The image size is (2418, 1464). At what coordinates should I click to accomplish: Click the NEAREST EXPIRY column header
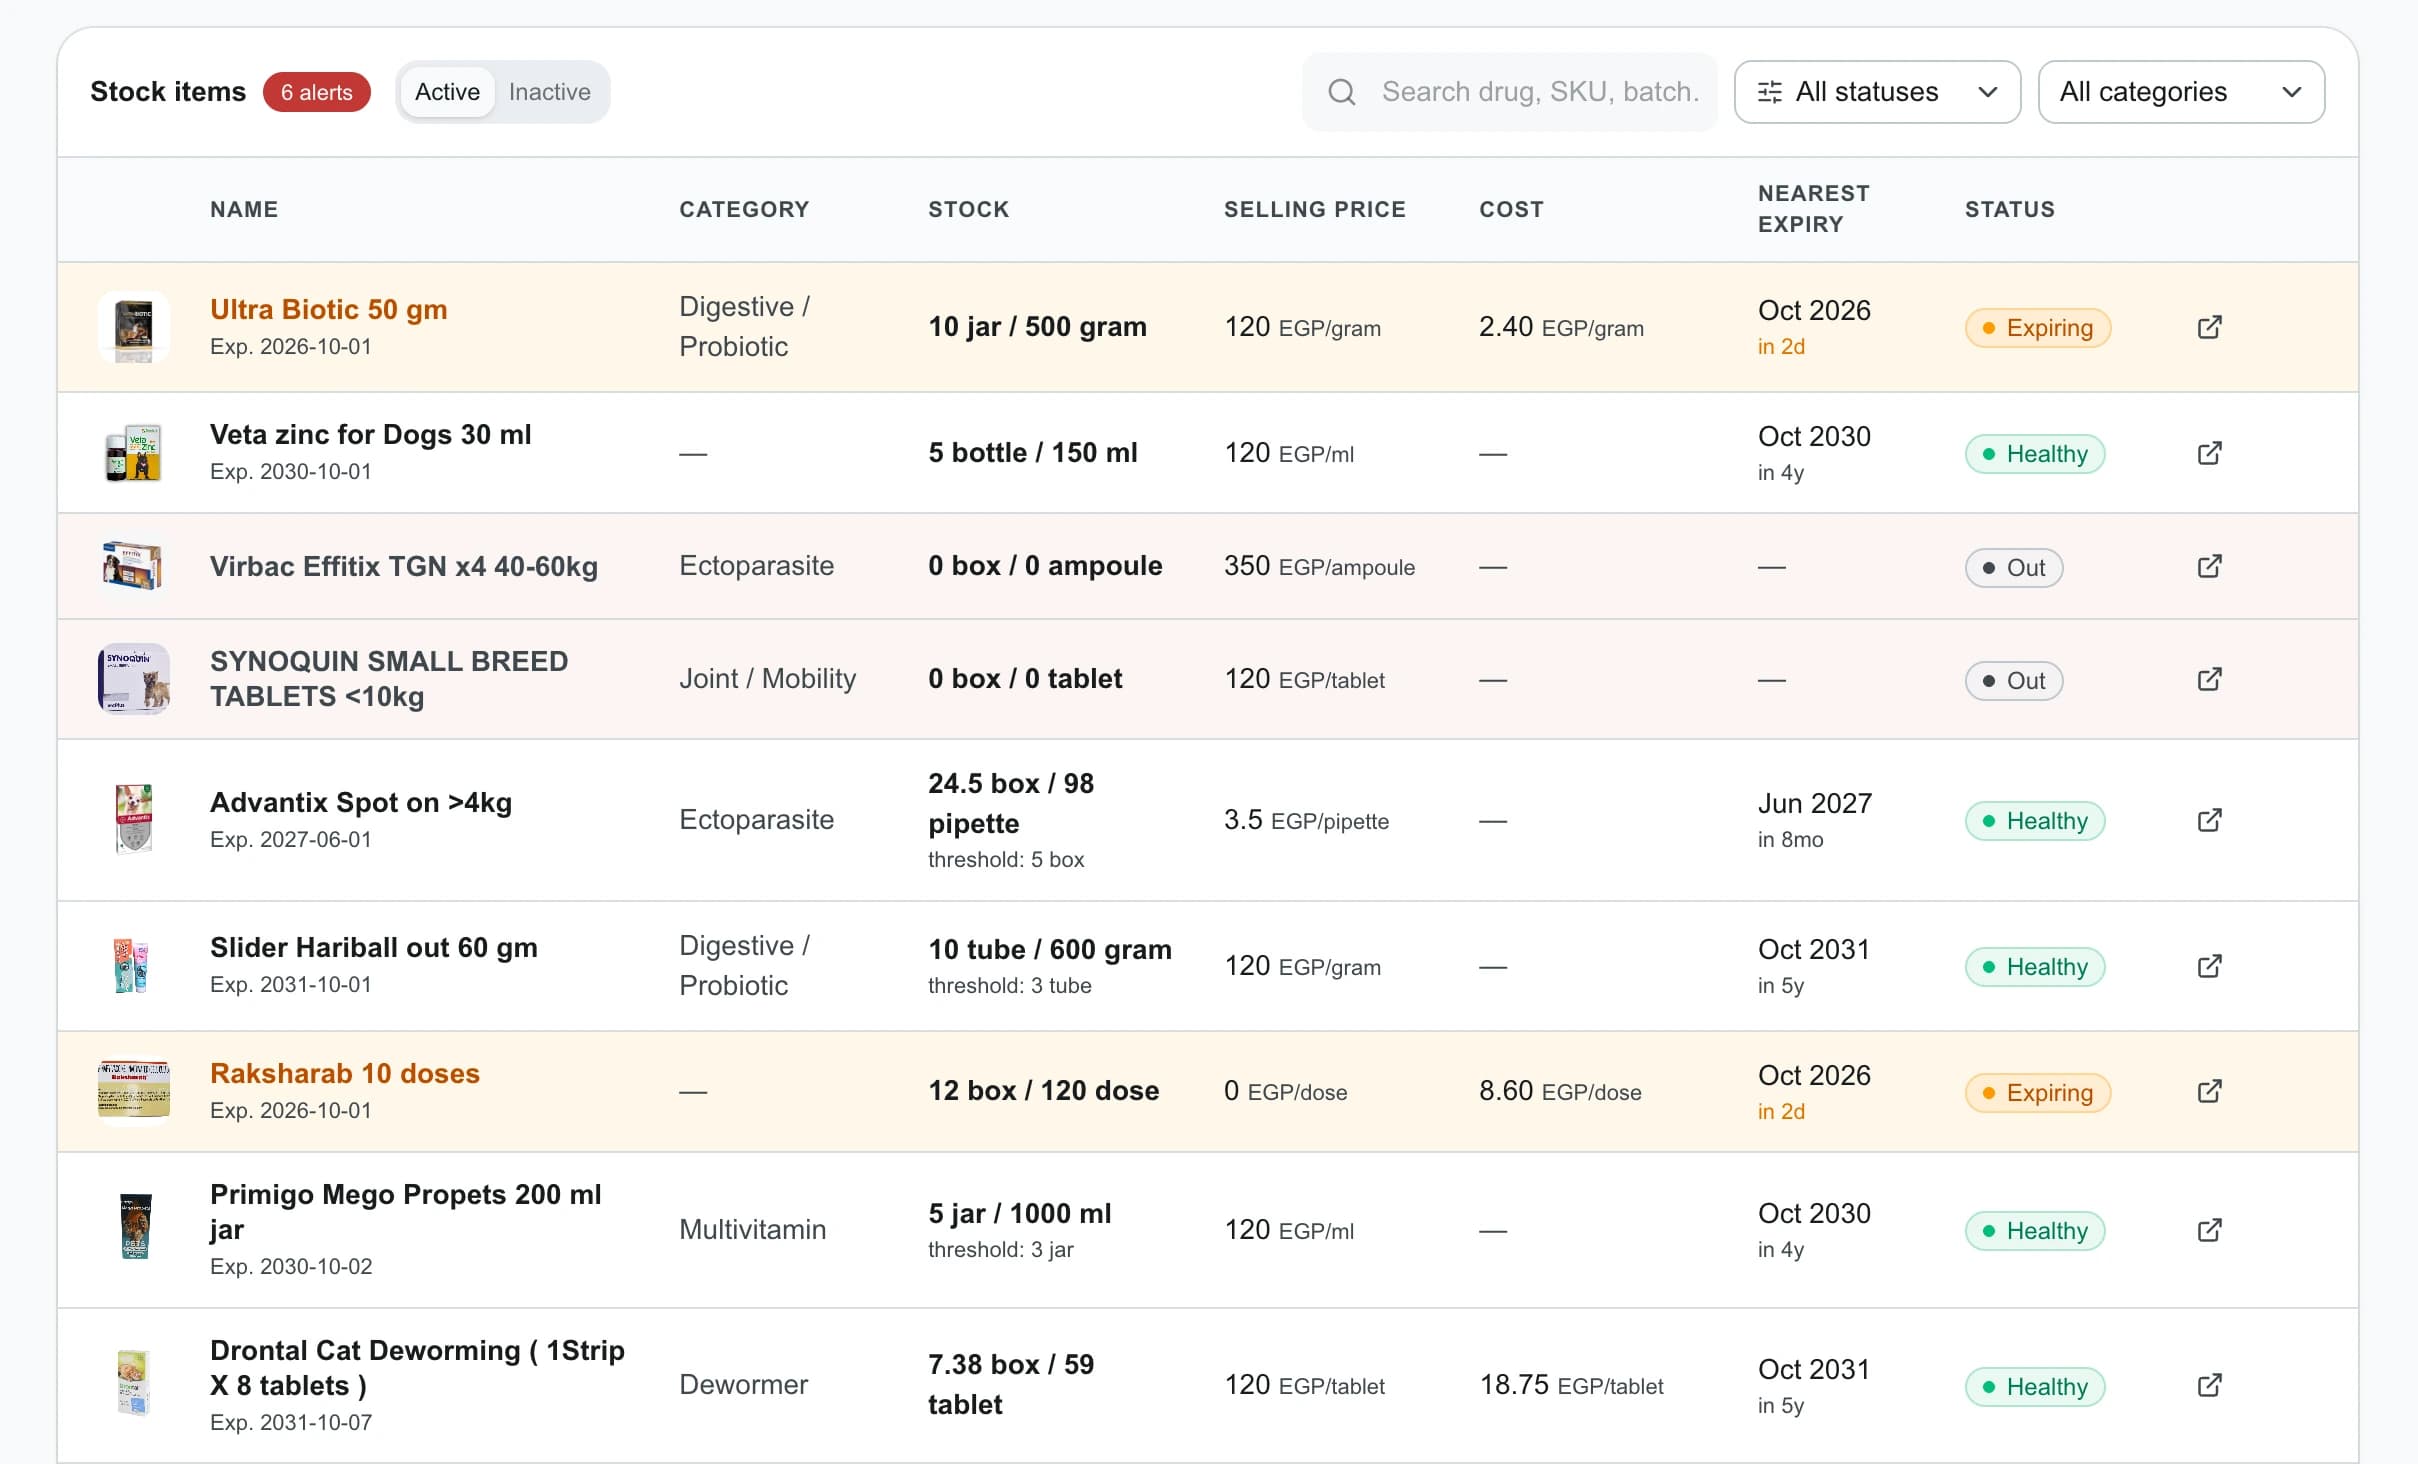tap(1813, 209)
